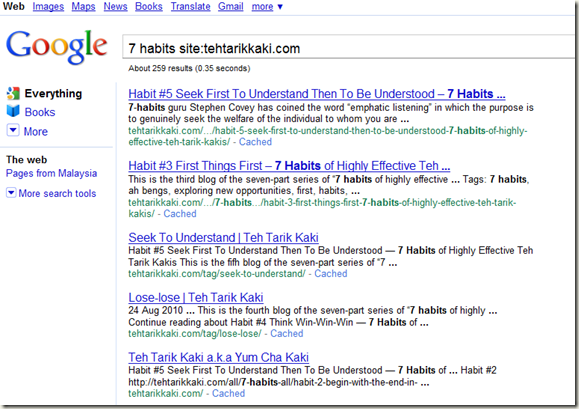Image resolution: width=579 pixels, height=409 pixels.
Task: Open the Maps link in the top bar
Action: pos(83,6)
